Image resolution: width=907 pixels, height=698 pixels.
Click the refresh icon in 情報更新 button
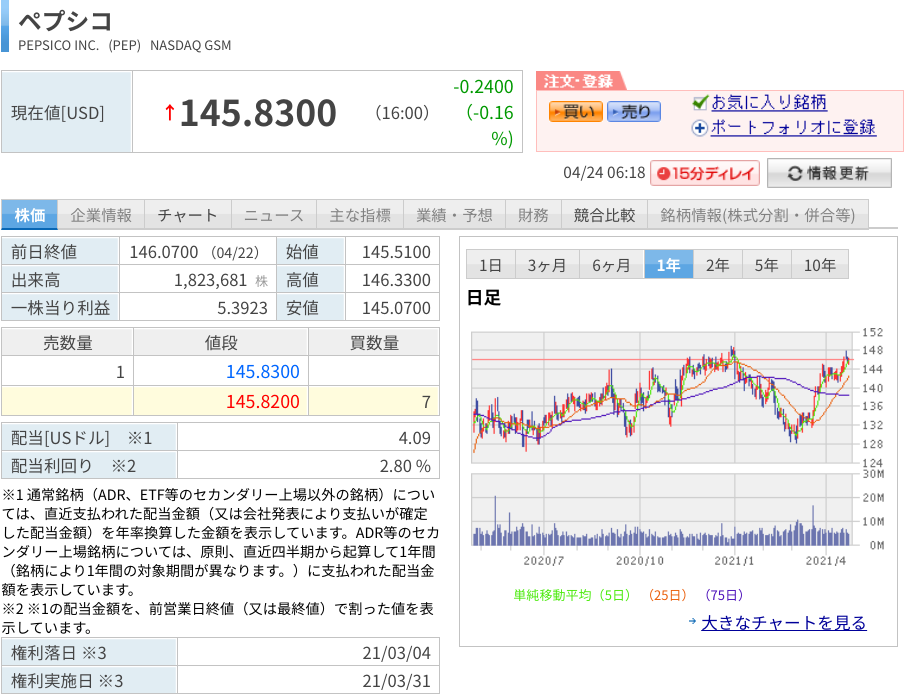tap(795, 173)
